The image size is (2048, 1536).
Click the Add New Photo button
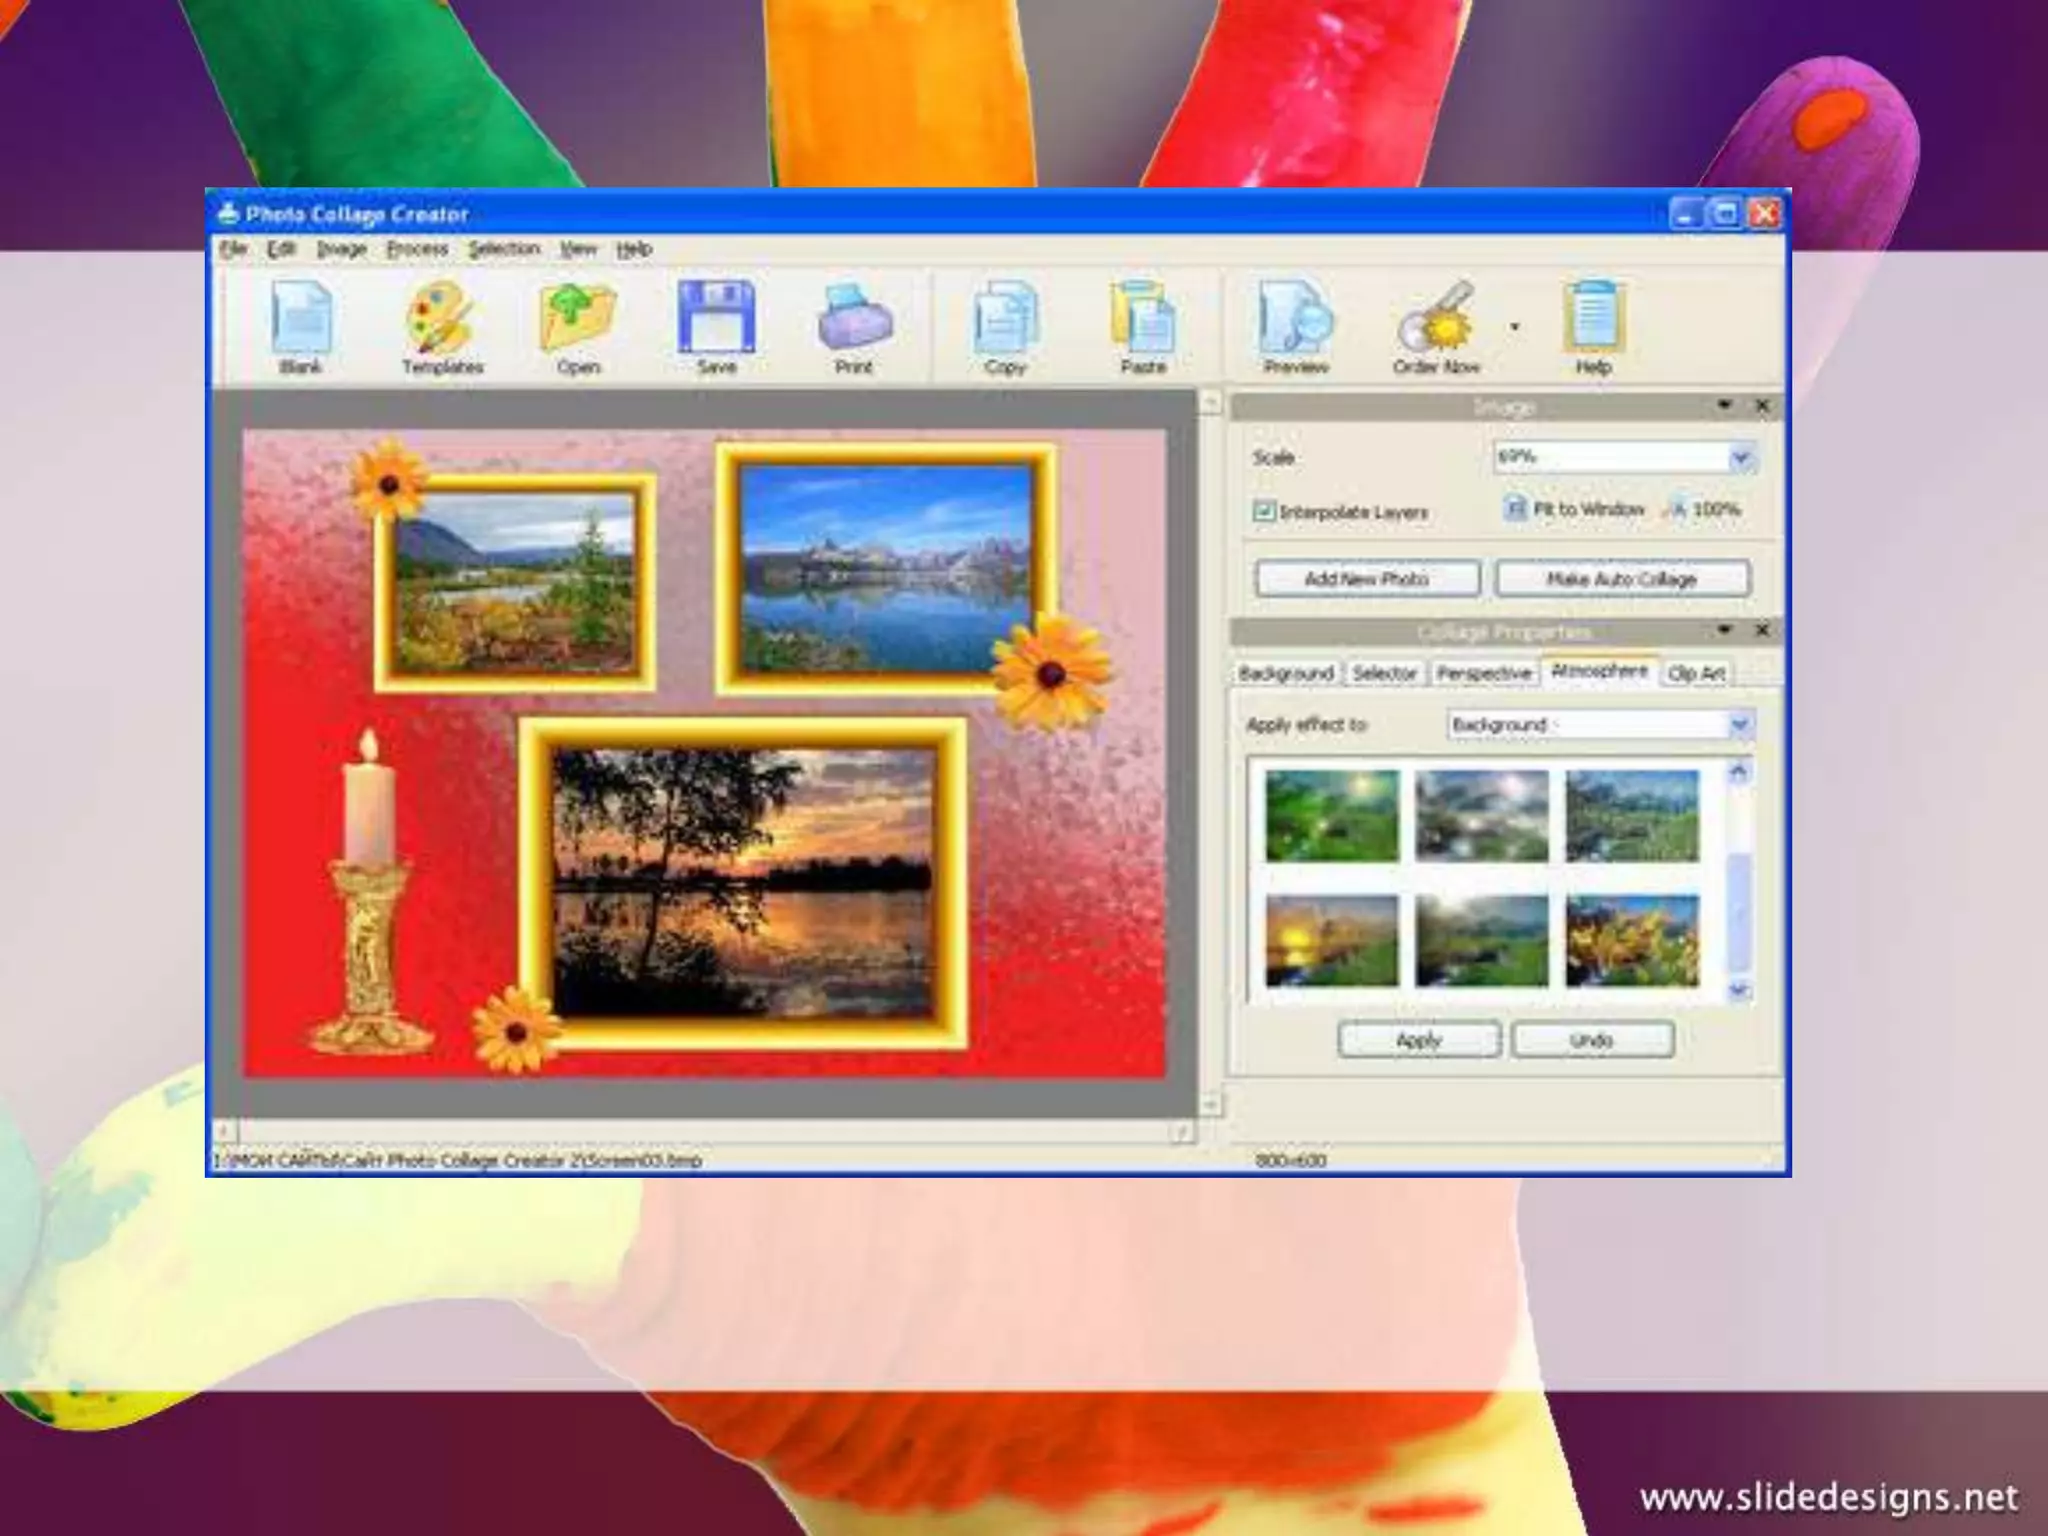1367,579
